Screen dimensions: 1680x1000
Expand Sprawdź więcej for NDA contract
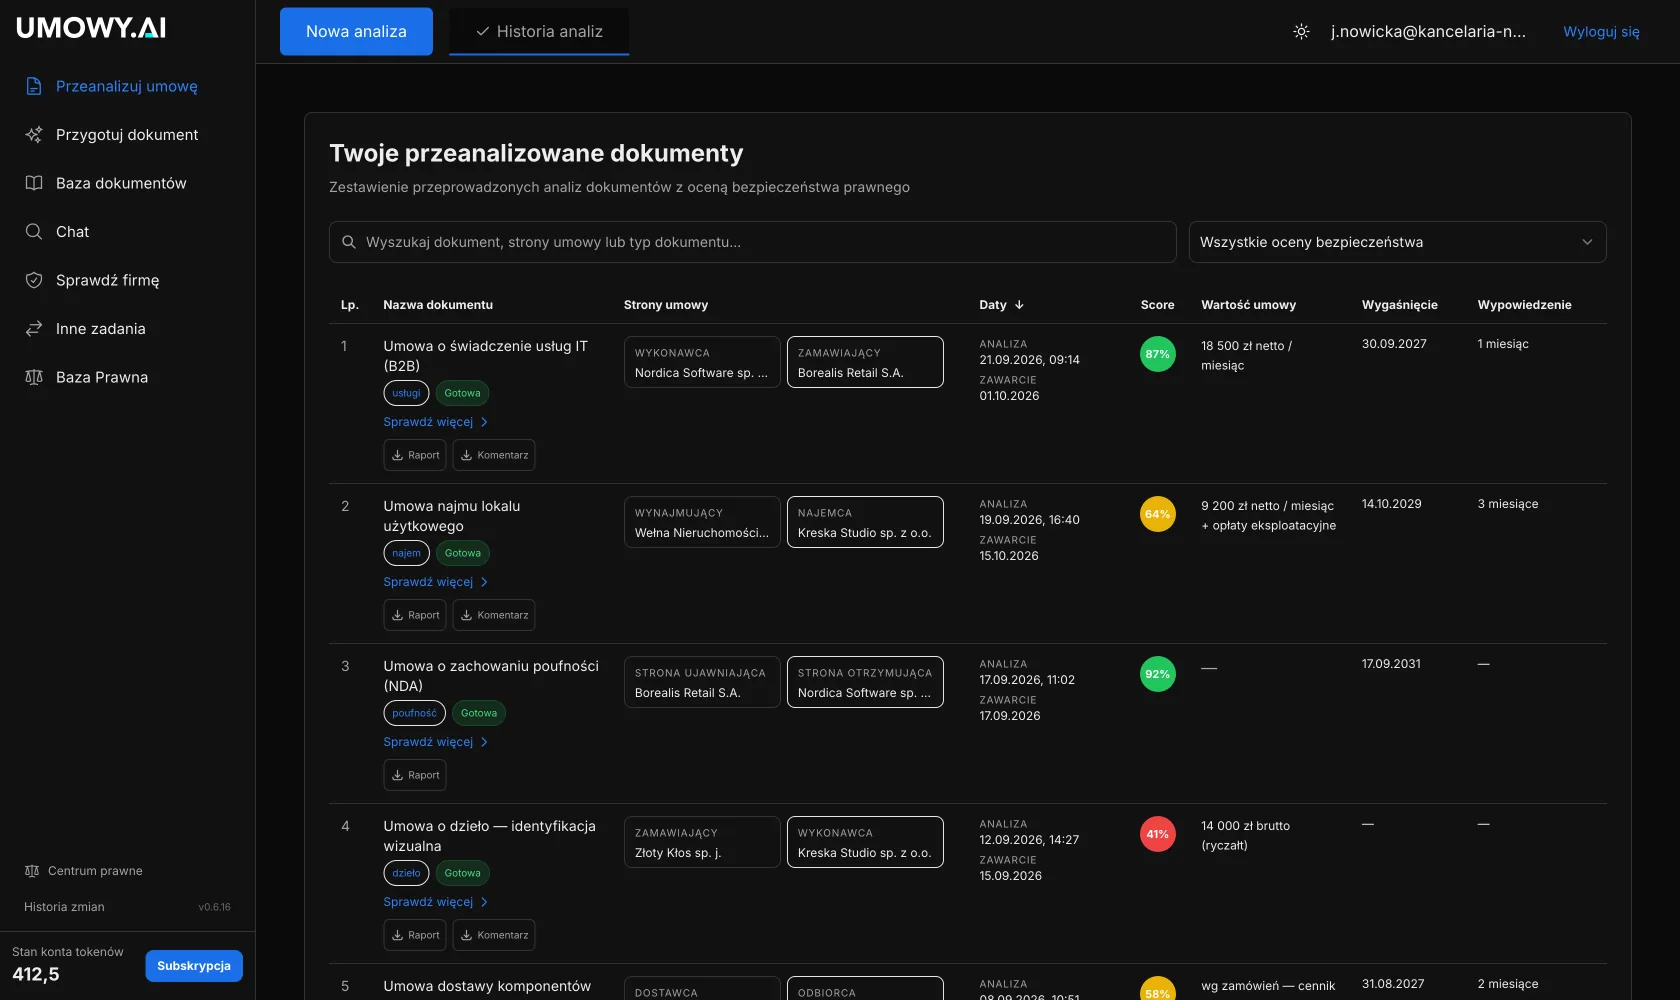[x=435, y=742]
